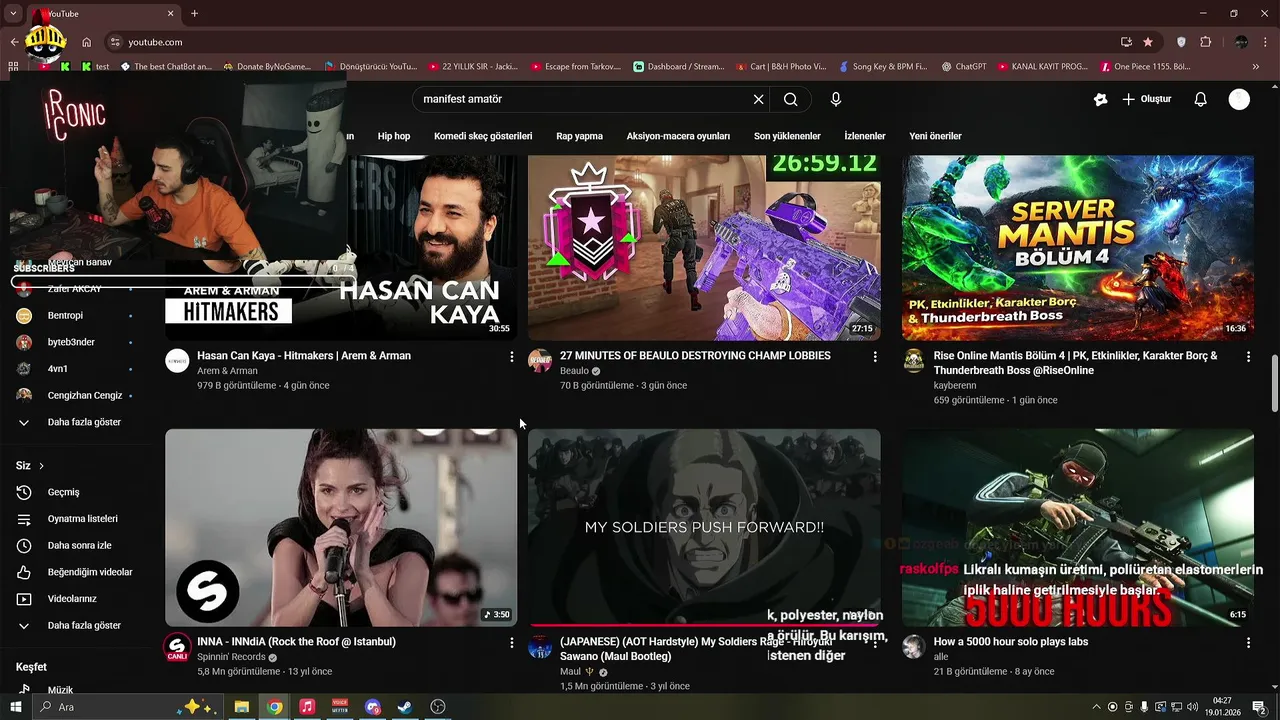
Task: Open the kayberenn channel avatar
Action: point(914,361)
